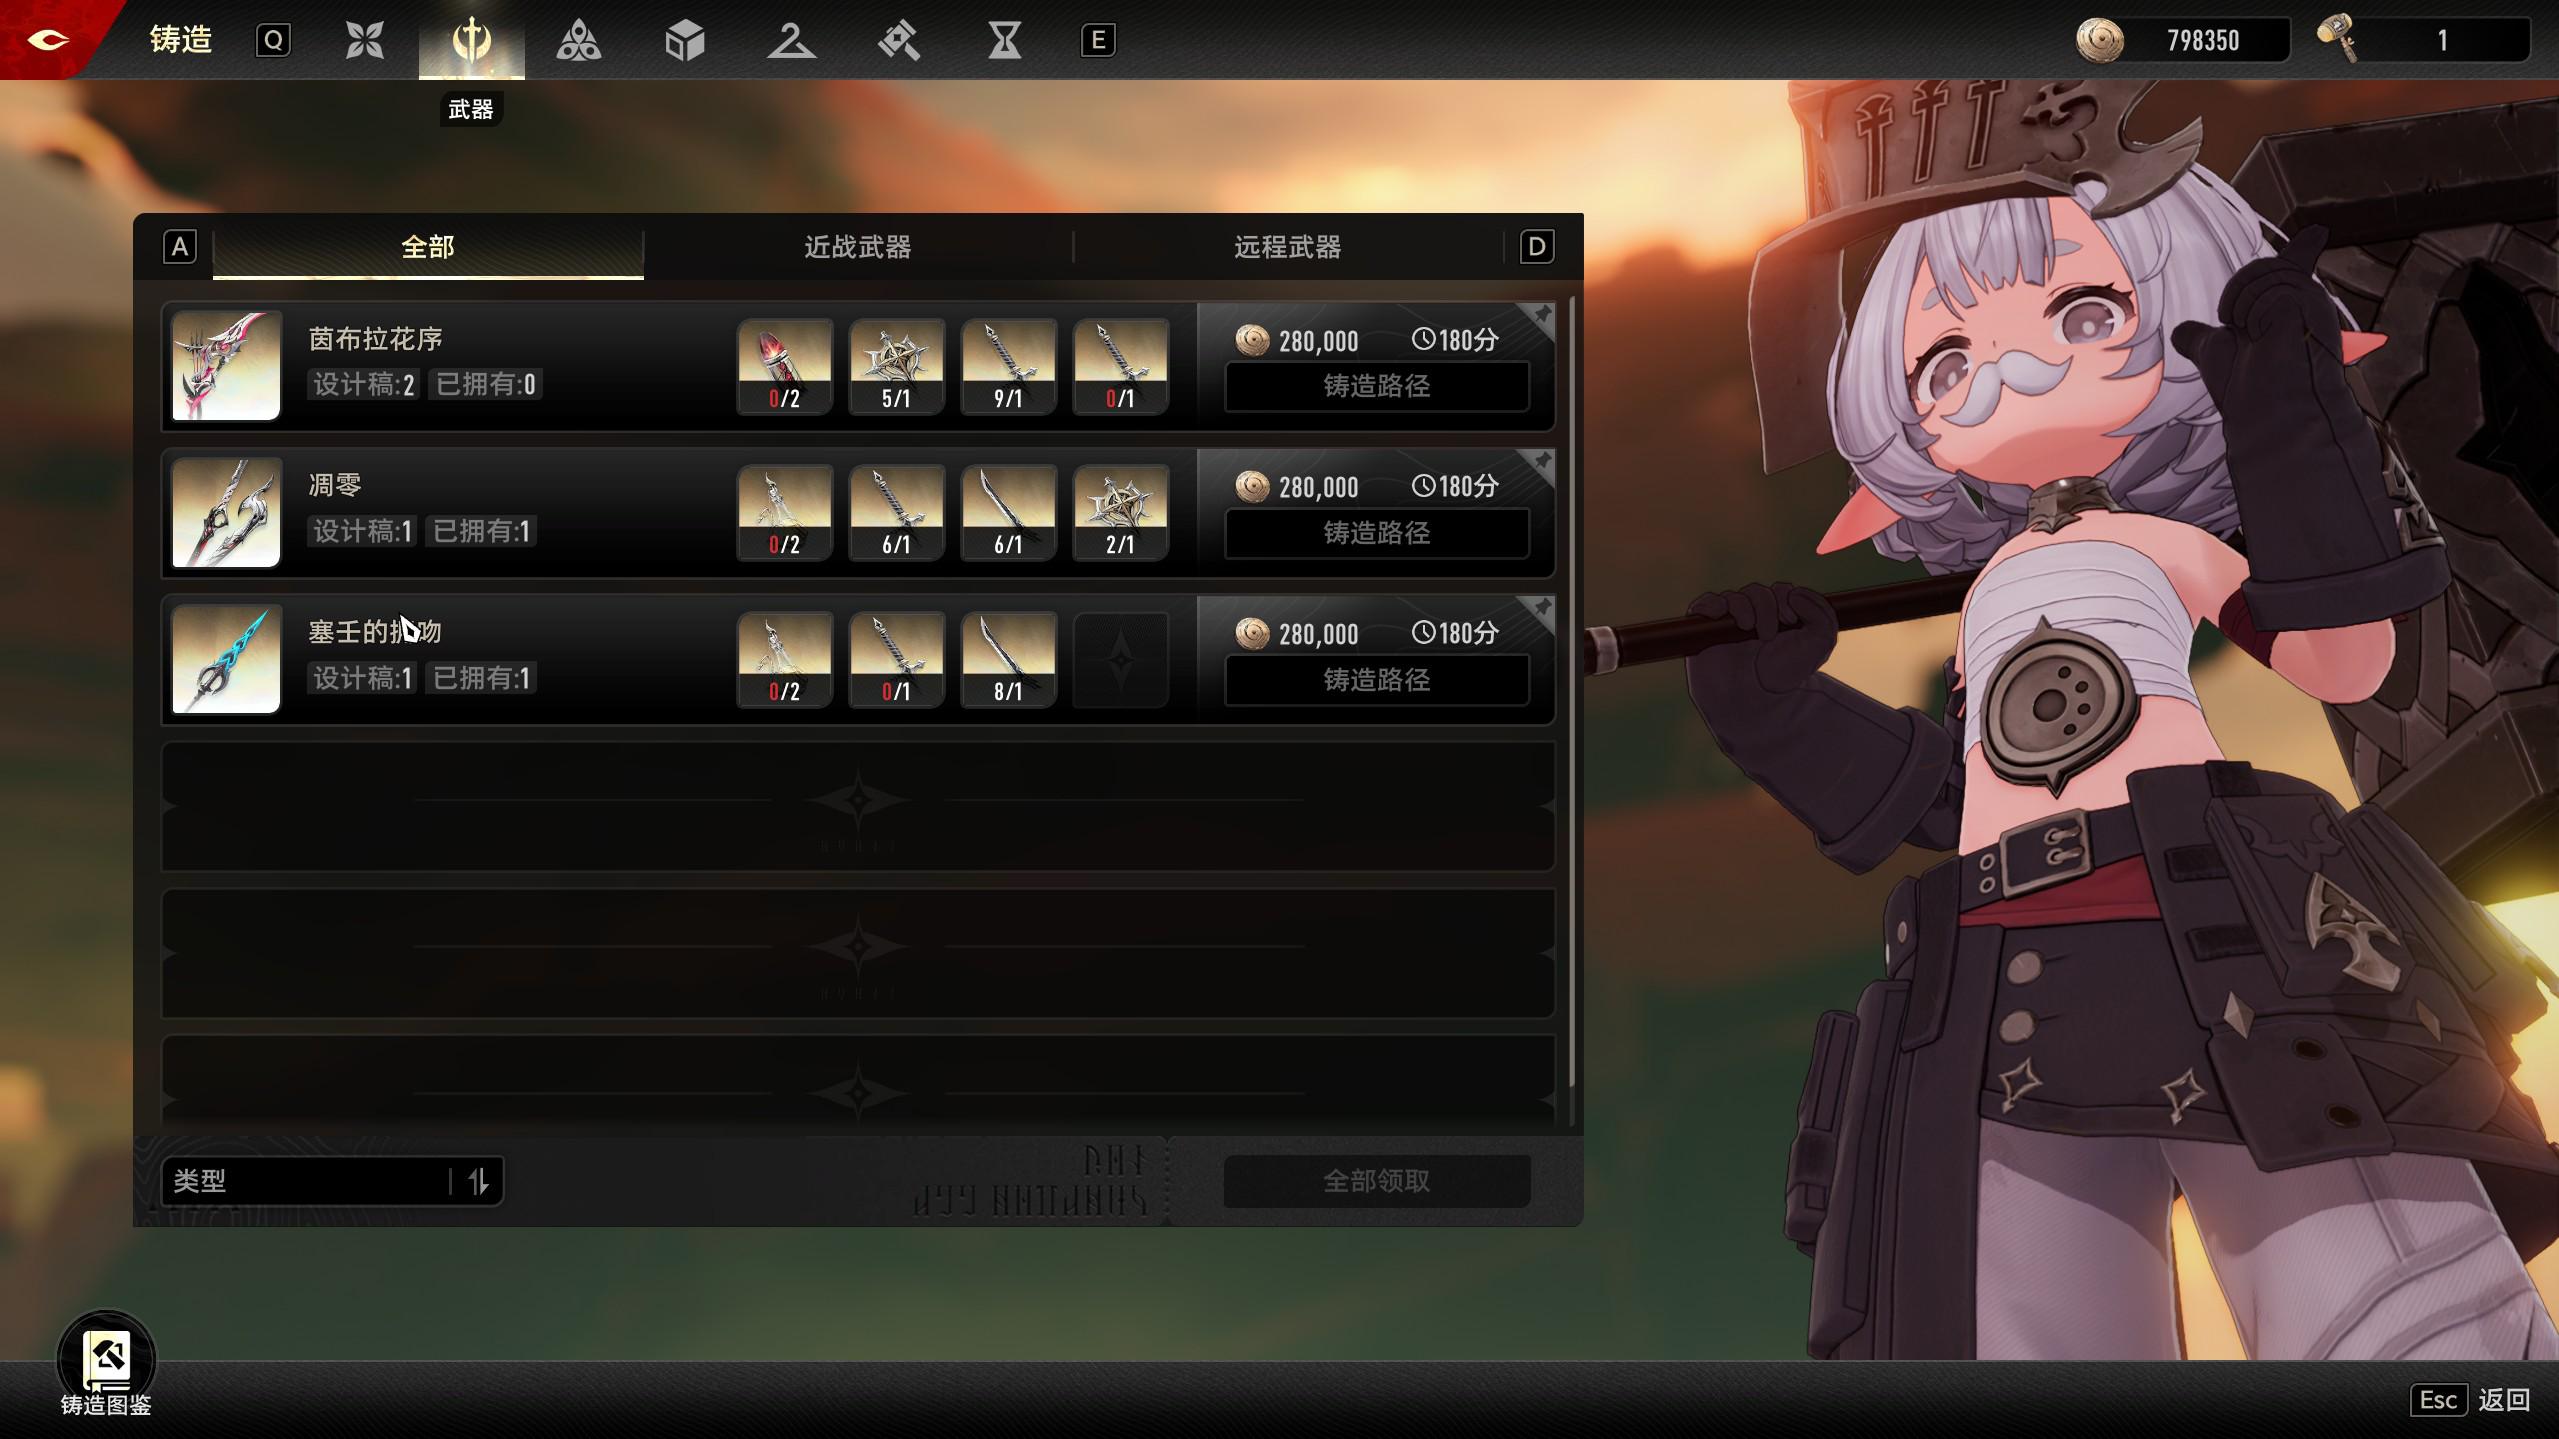
Task: Toggle the sort order arrows beside 类型
Action: point(478,1181)
